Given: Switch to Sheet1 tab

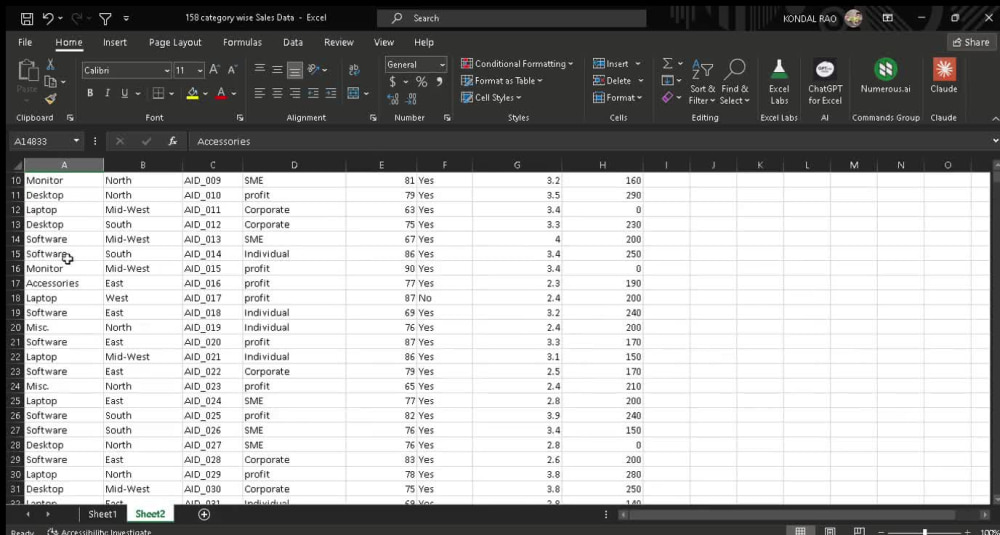Looking at the screenshot, I should coord(103,514).
